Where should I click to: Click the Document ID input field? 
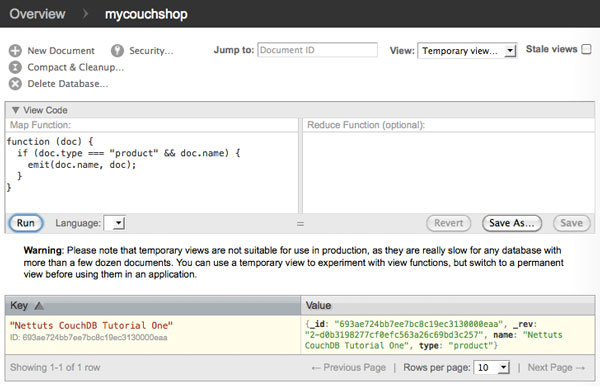click(317, 50)
